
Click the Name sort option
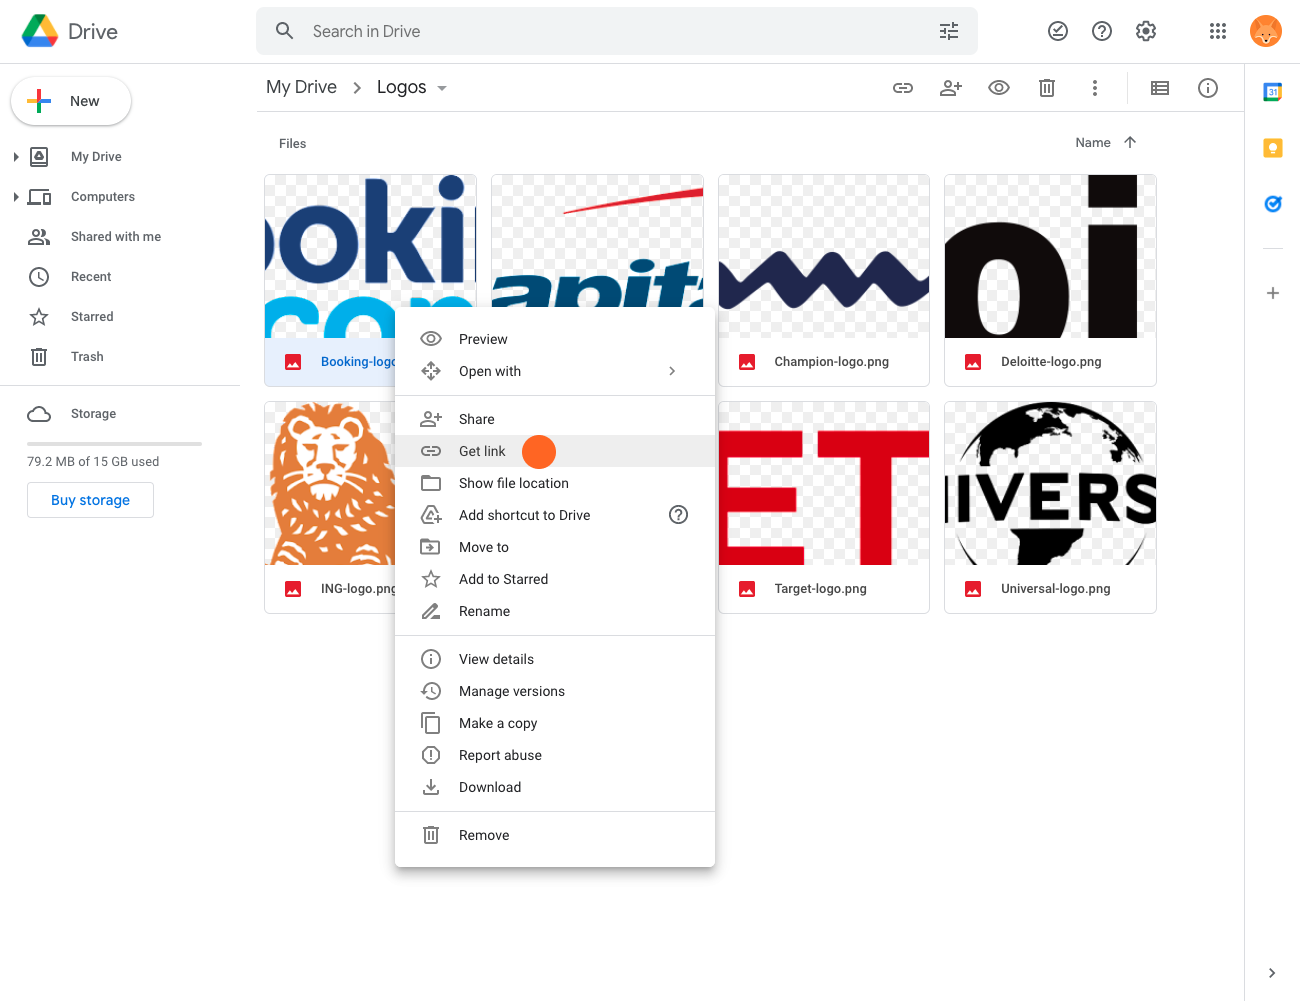point(1093,143)
